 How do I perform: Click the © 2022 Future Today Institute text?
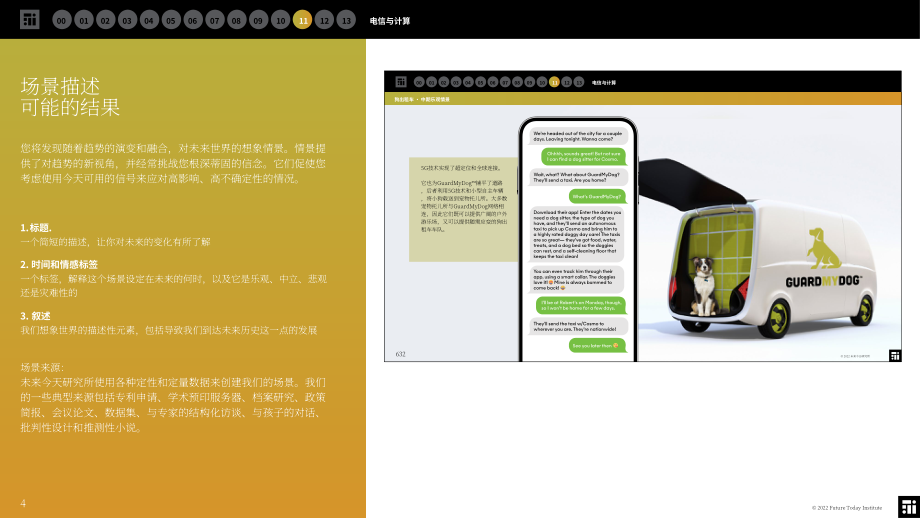click(x=847, y=507)
